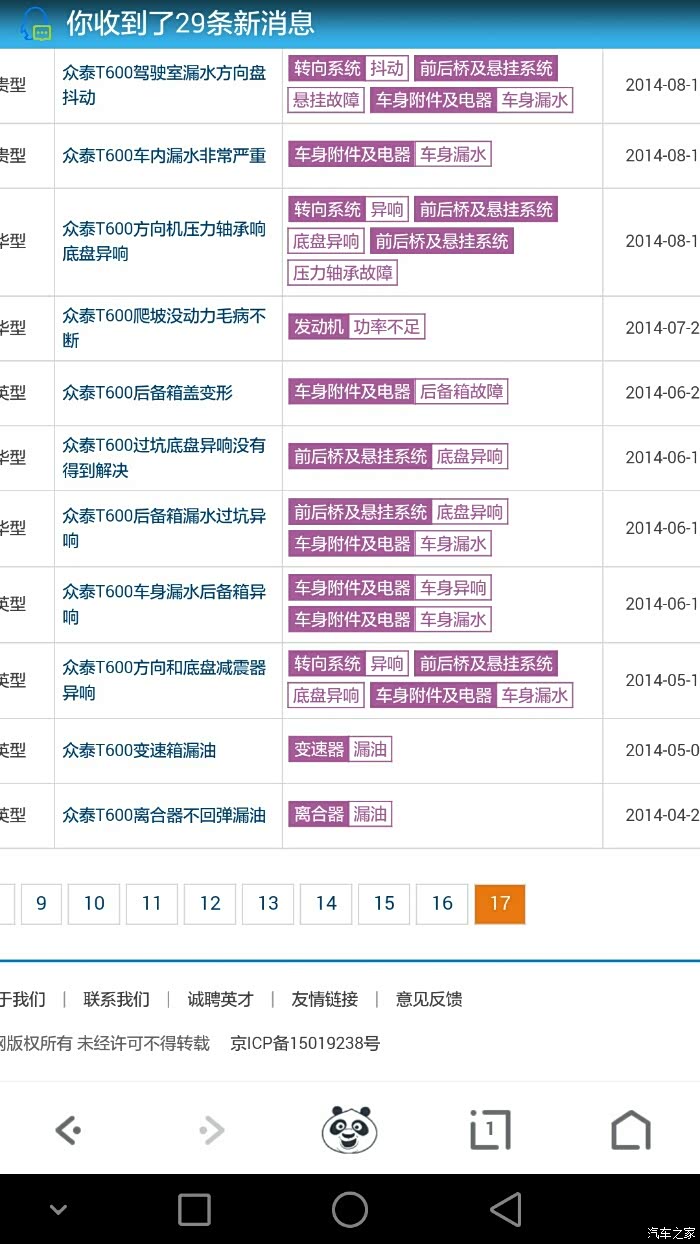Viewport: 700px width, 1244px height.
Task: Go to page 10
Action: click(94, 904)
